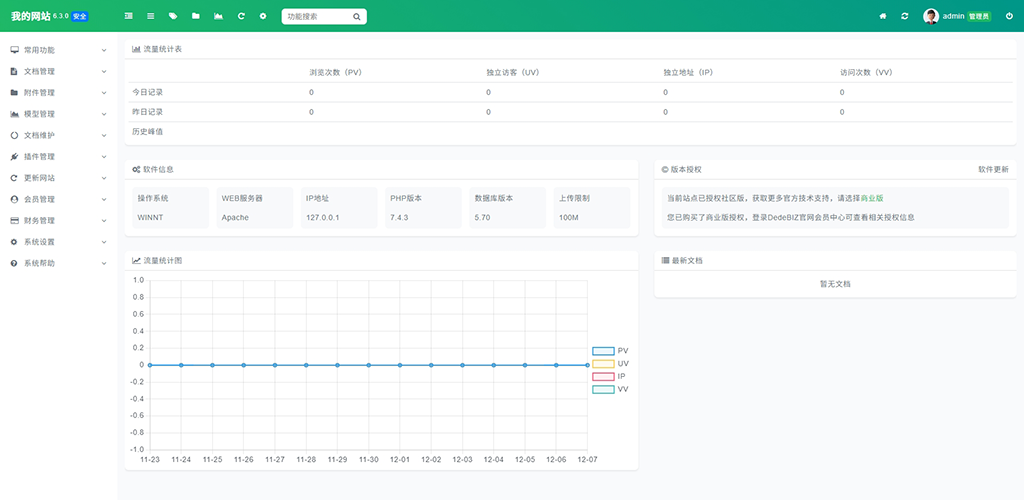Expand the 系统设置 sidebar menu
Viewport: 1024px width, 500px height.
[58, 242]
